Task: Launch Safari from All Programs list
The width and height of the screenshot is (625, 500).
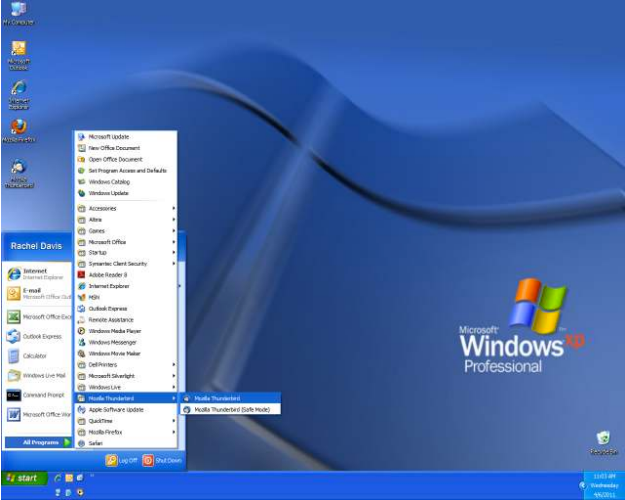Action: pos(126,443)
